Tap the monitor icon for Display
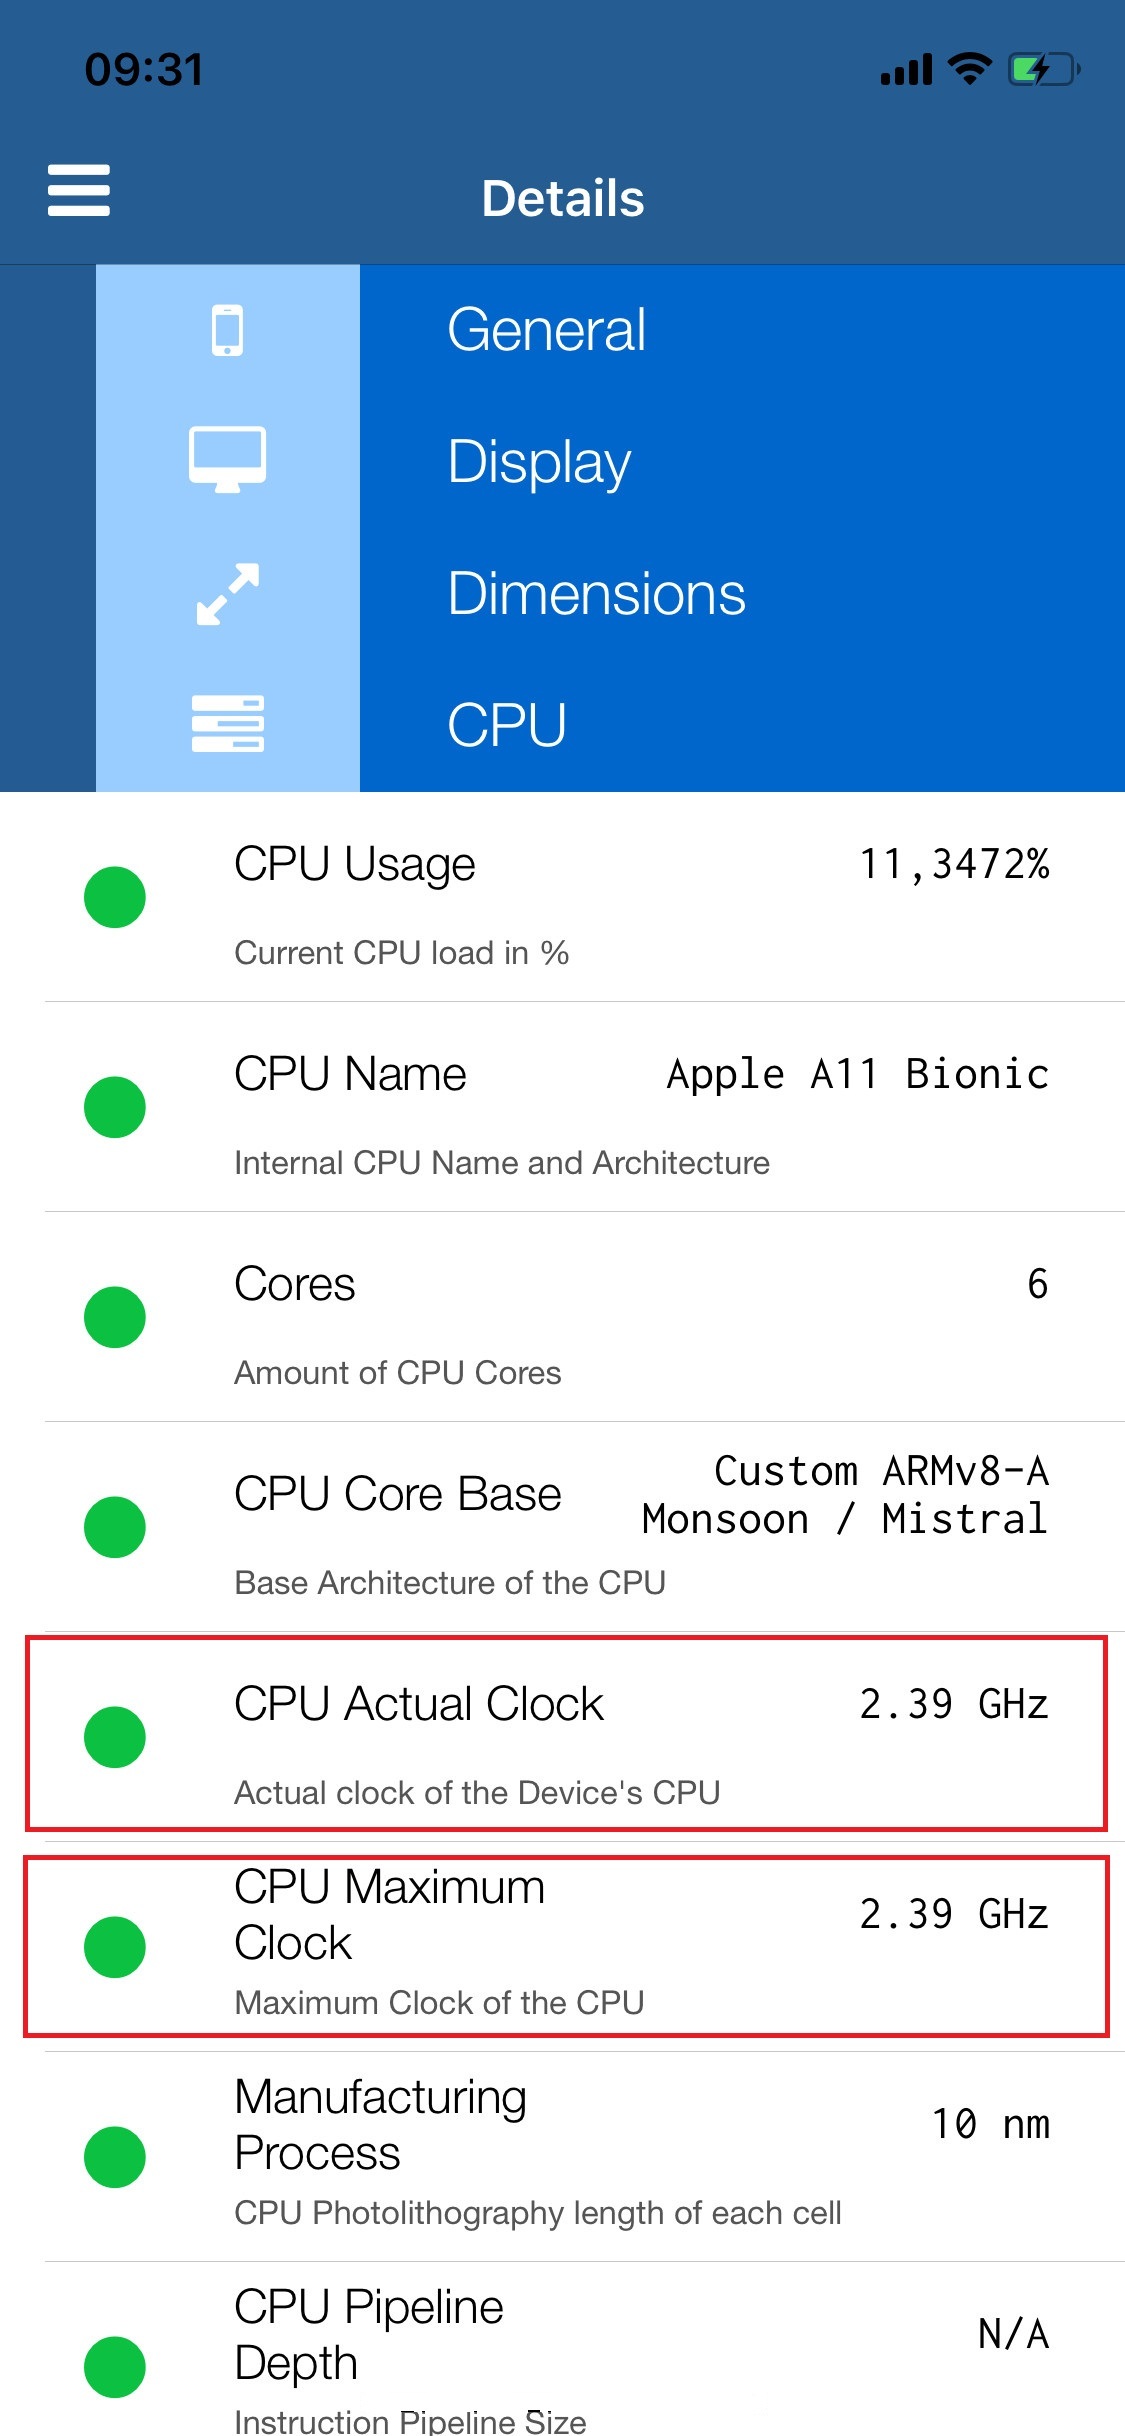This screenshot has width=1125, height=2436. pos(228,460)
